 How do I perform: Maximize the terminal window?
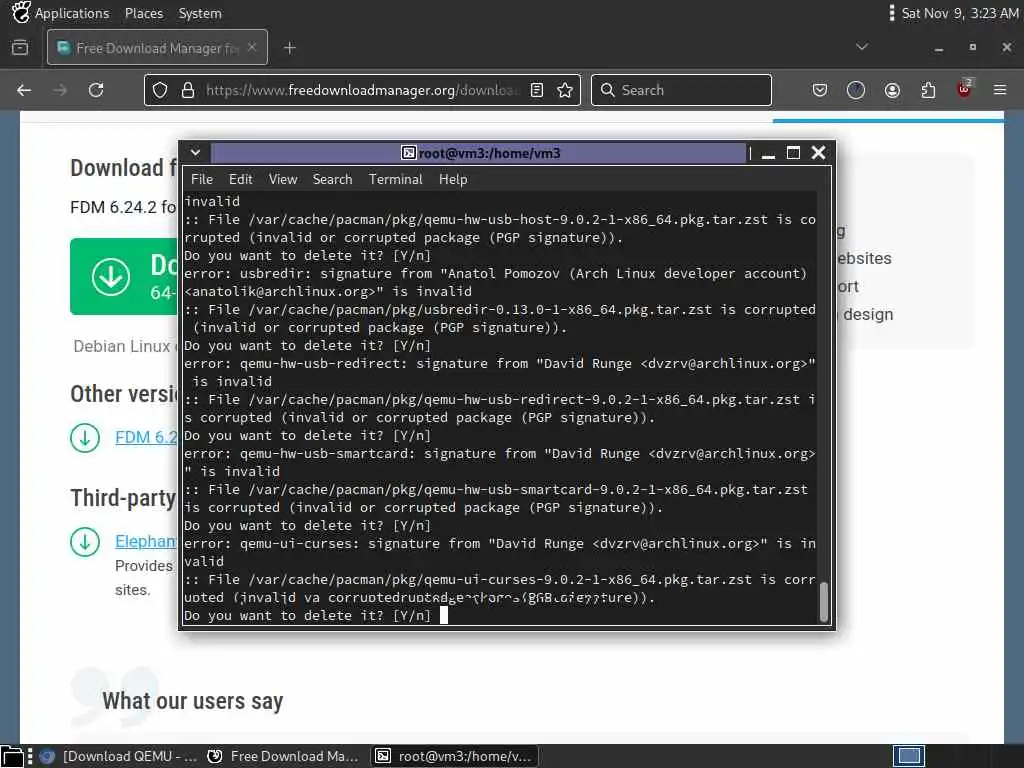pyautogui.click(x=793, y=153)
